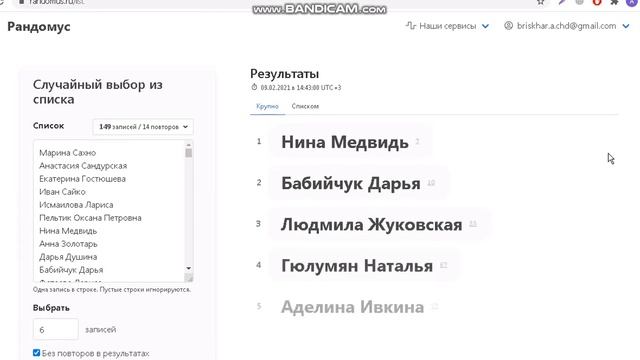Open account menu briskhar.a.chd@gmail.com

(x=567, y=26)
